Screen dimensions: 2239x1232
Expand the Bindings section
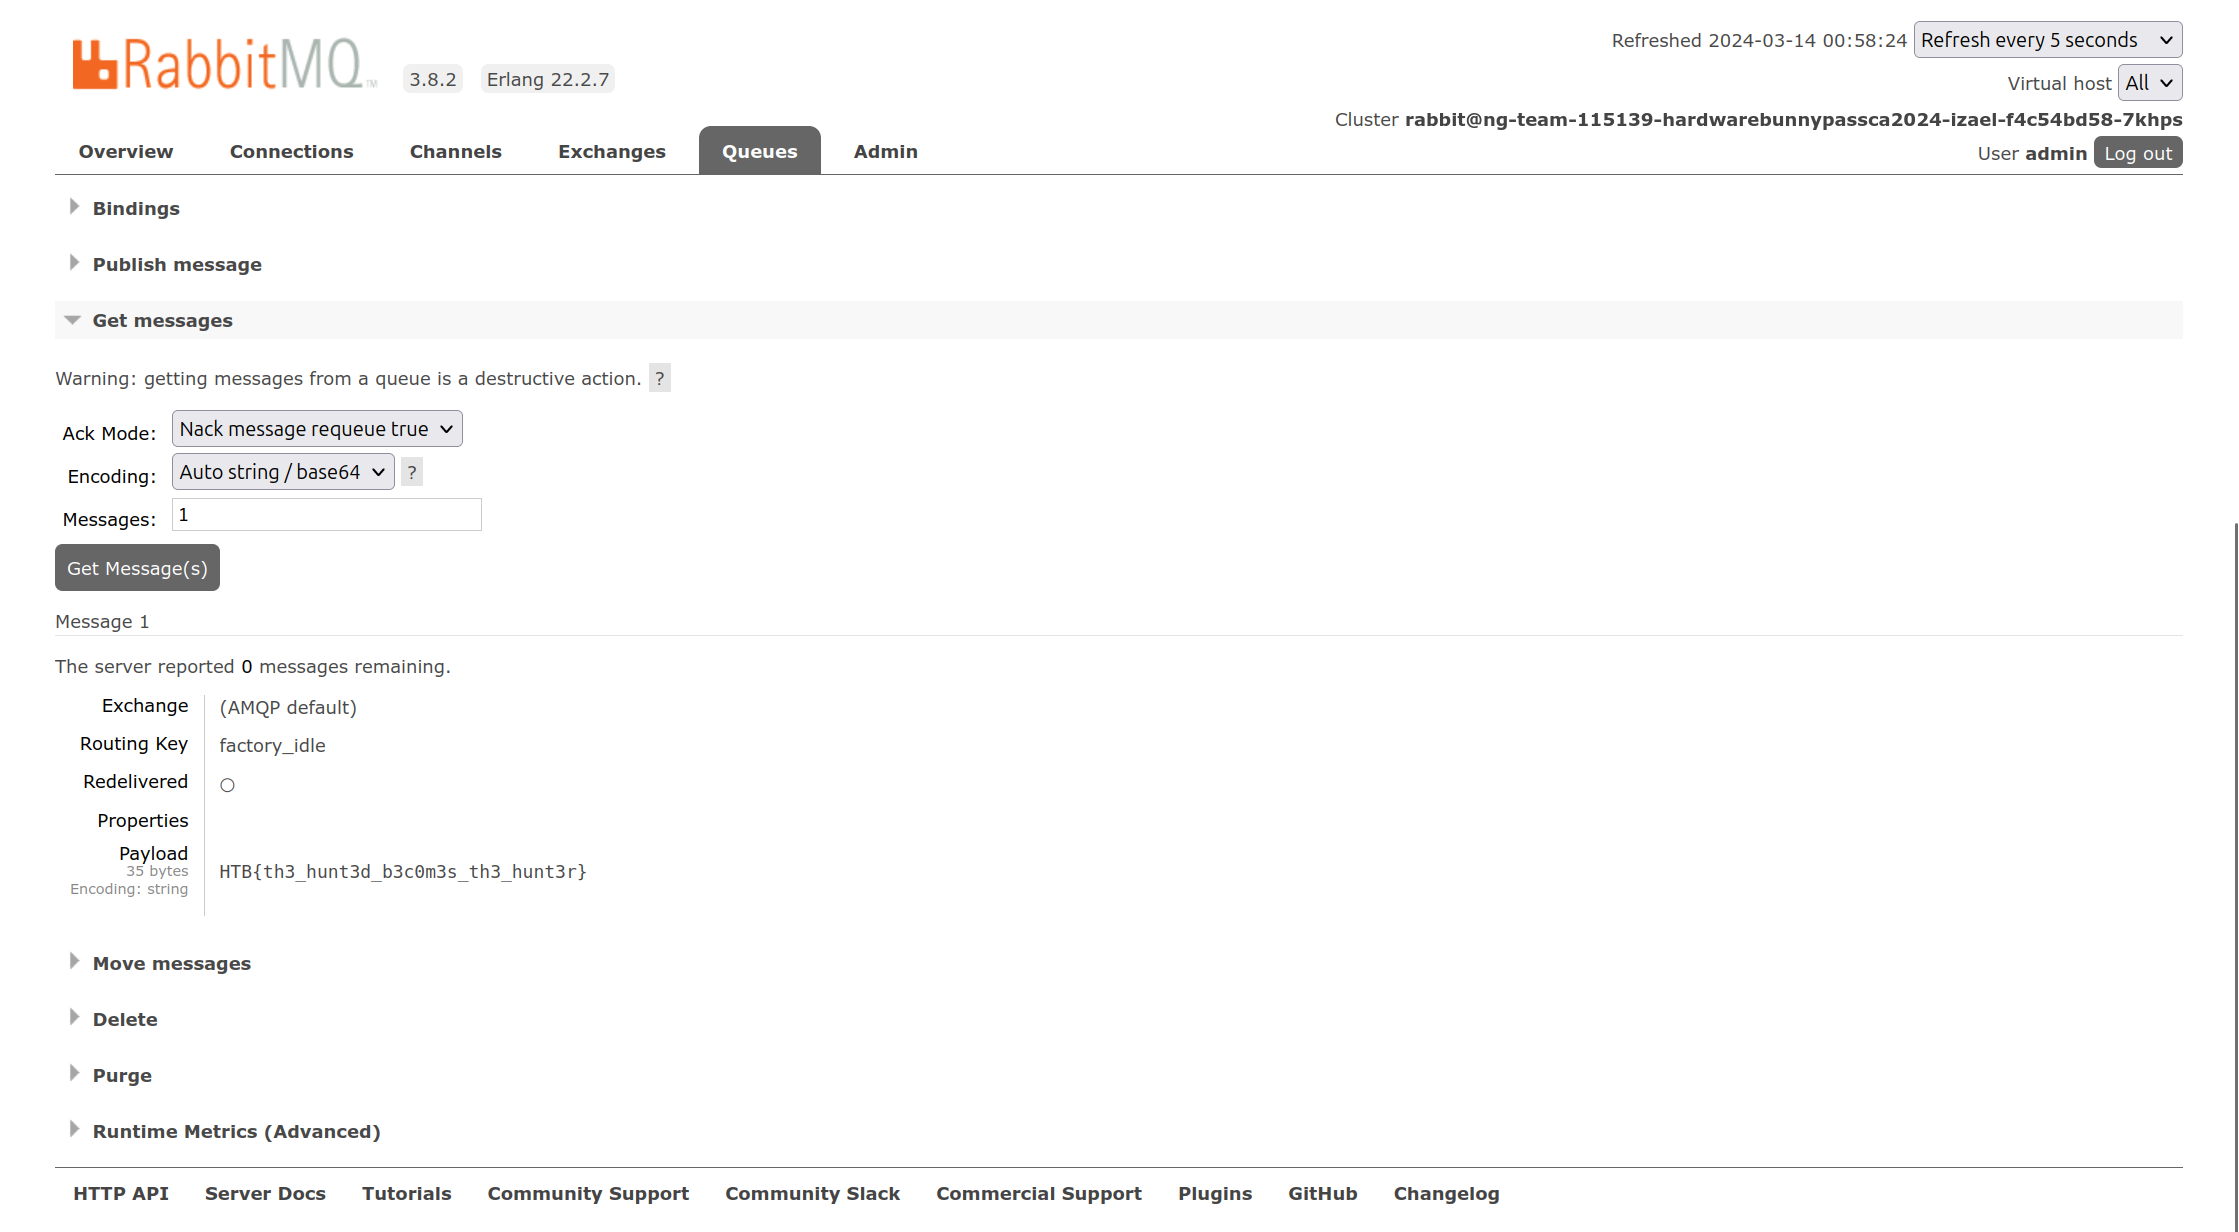tap(136, 208)
